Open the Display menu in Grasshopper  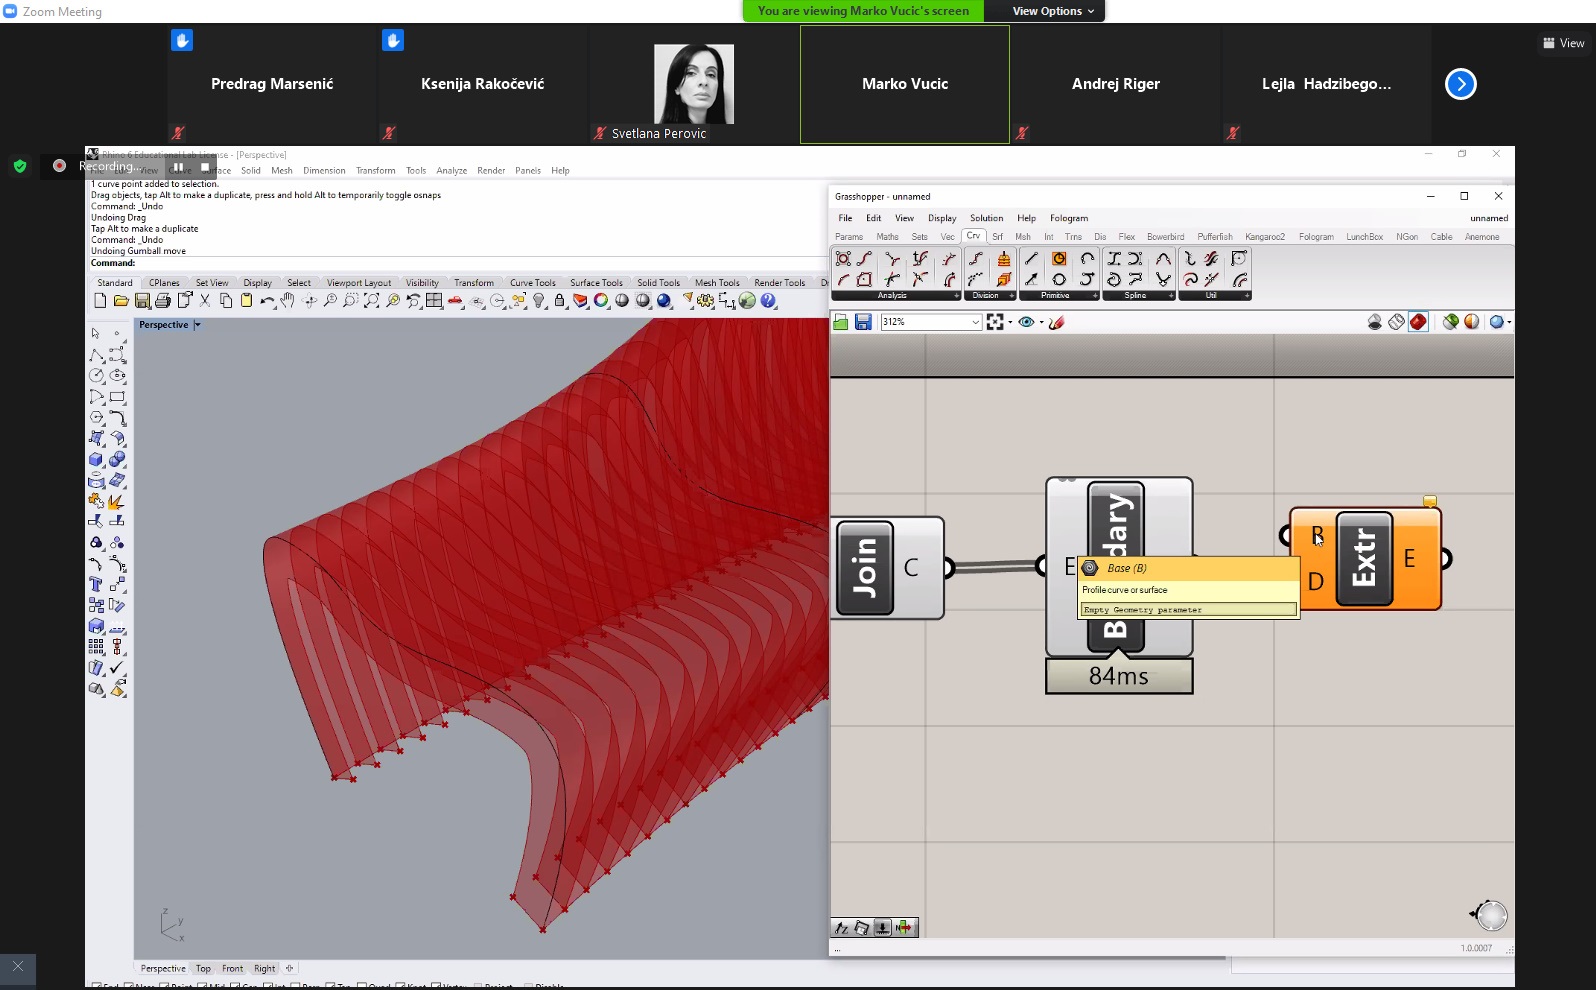942,218
